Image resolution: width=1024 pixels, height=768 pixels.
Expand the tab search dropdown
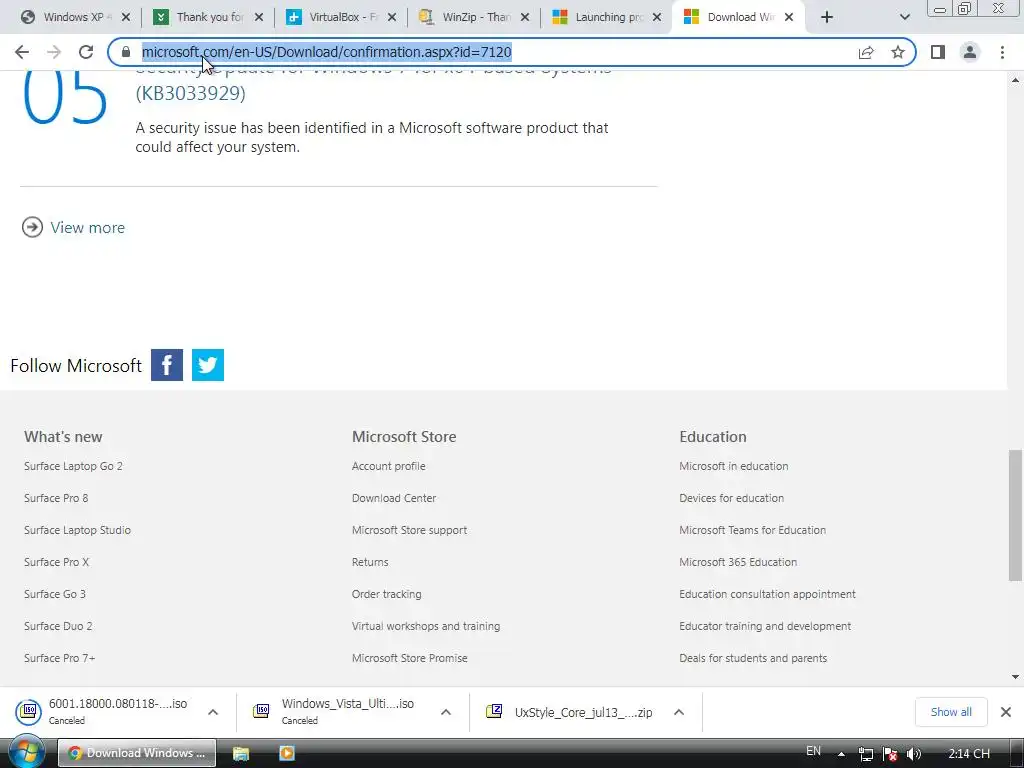[904, 17]
